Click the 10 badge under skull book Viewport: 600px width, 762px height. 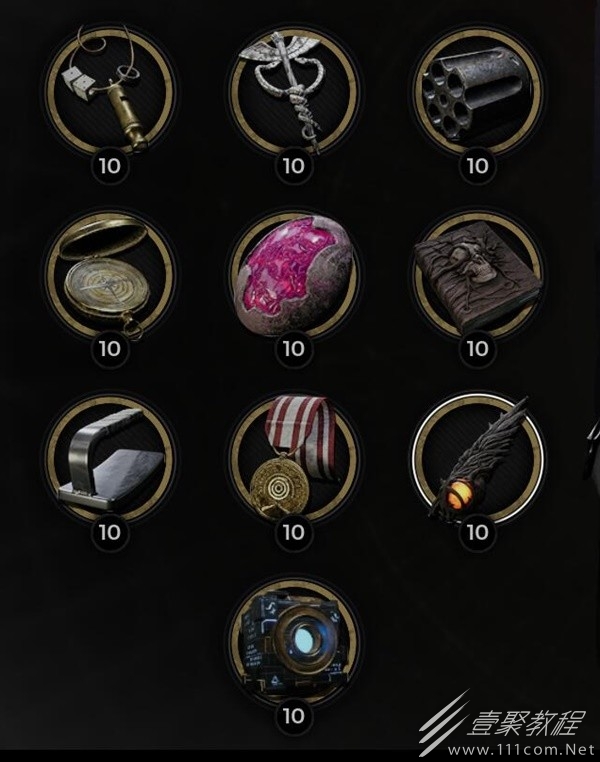click(477, 349)
